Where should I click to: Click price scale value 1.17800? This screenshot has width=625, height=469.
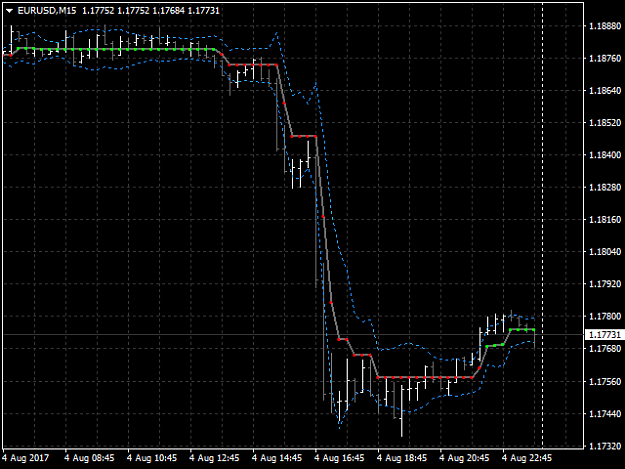coord(605,316)
